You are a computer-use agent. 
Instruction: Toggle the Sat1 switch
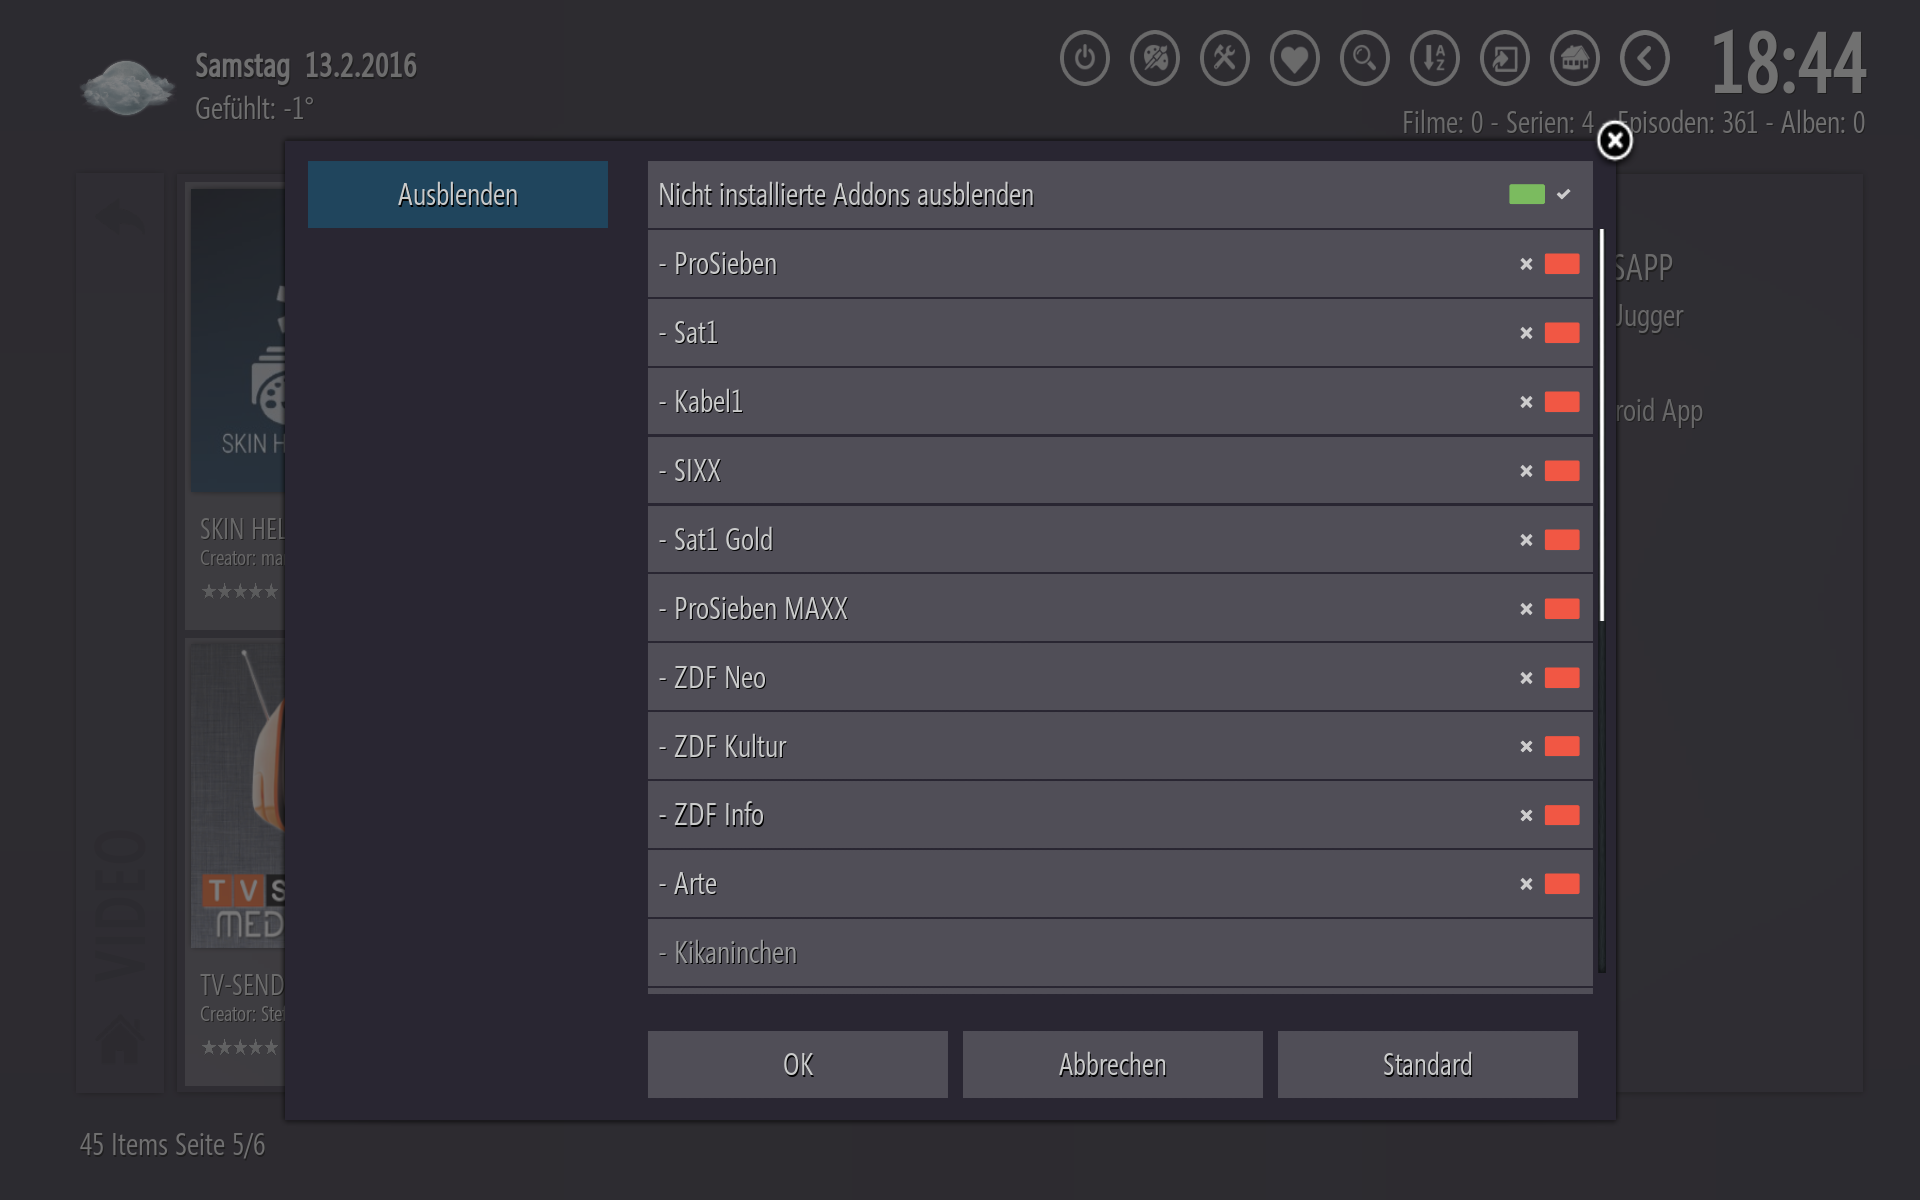click(x=1549, y=333)
